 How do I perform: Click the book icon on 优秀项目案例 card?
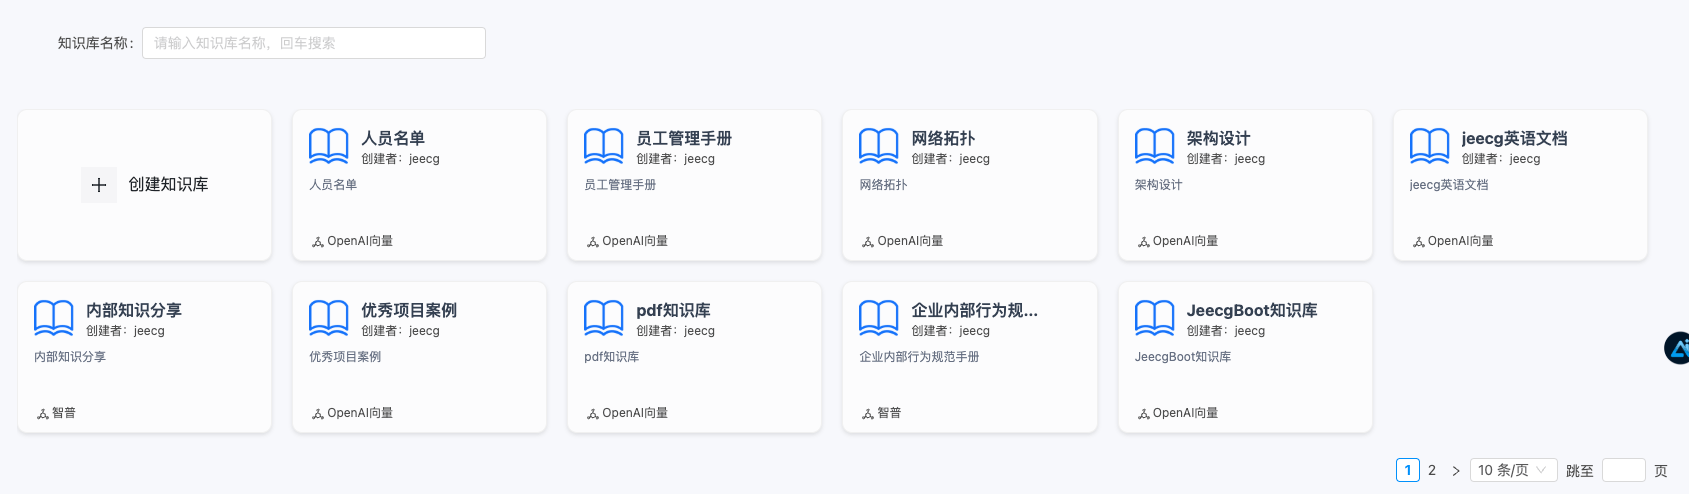(329, 318)
